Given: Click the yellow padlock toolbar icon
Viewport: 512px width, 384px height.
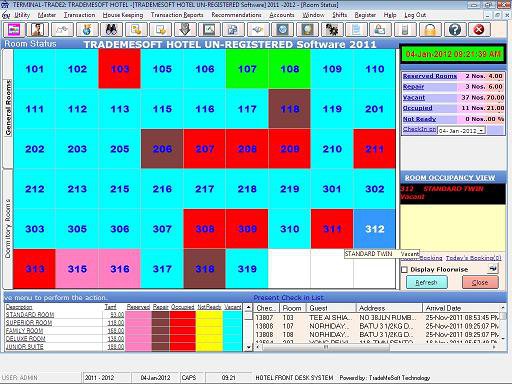Looking at the screenshot, I should coord(430,30).
